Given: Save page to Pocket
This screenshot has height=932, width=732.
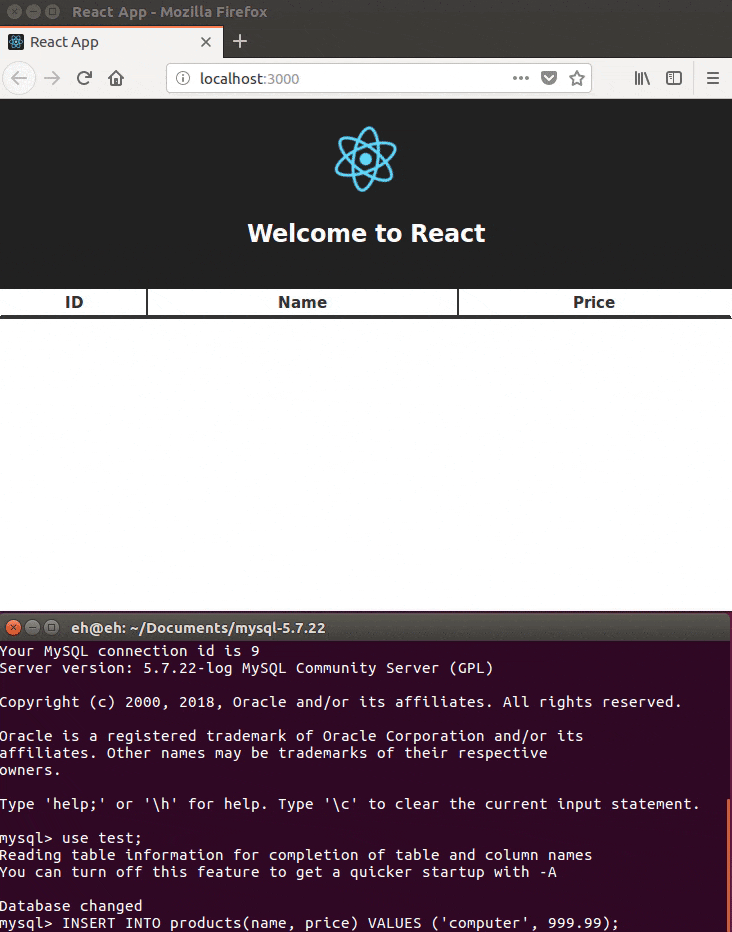Looking at the screenshot, I should pyautogui.click(x=549, y=78).
